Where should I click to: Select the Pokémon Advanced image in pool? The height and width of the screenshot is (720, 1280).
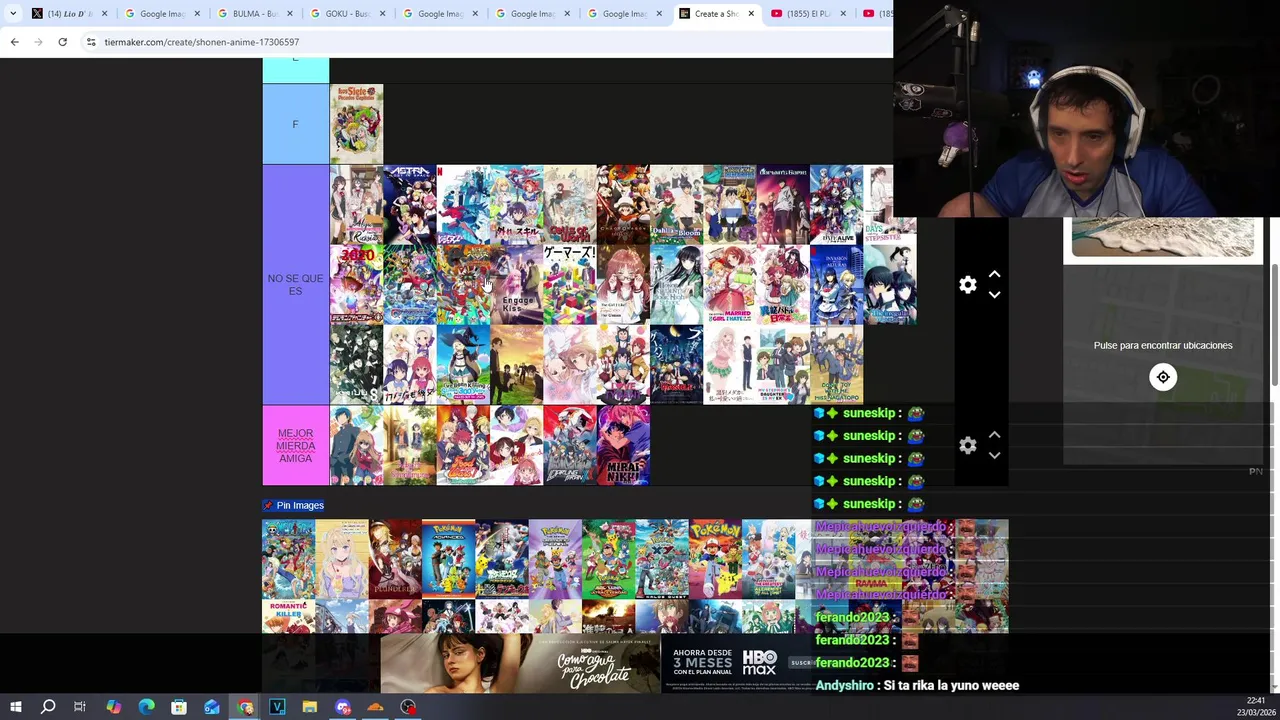[448, 559]
